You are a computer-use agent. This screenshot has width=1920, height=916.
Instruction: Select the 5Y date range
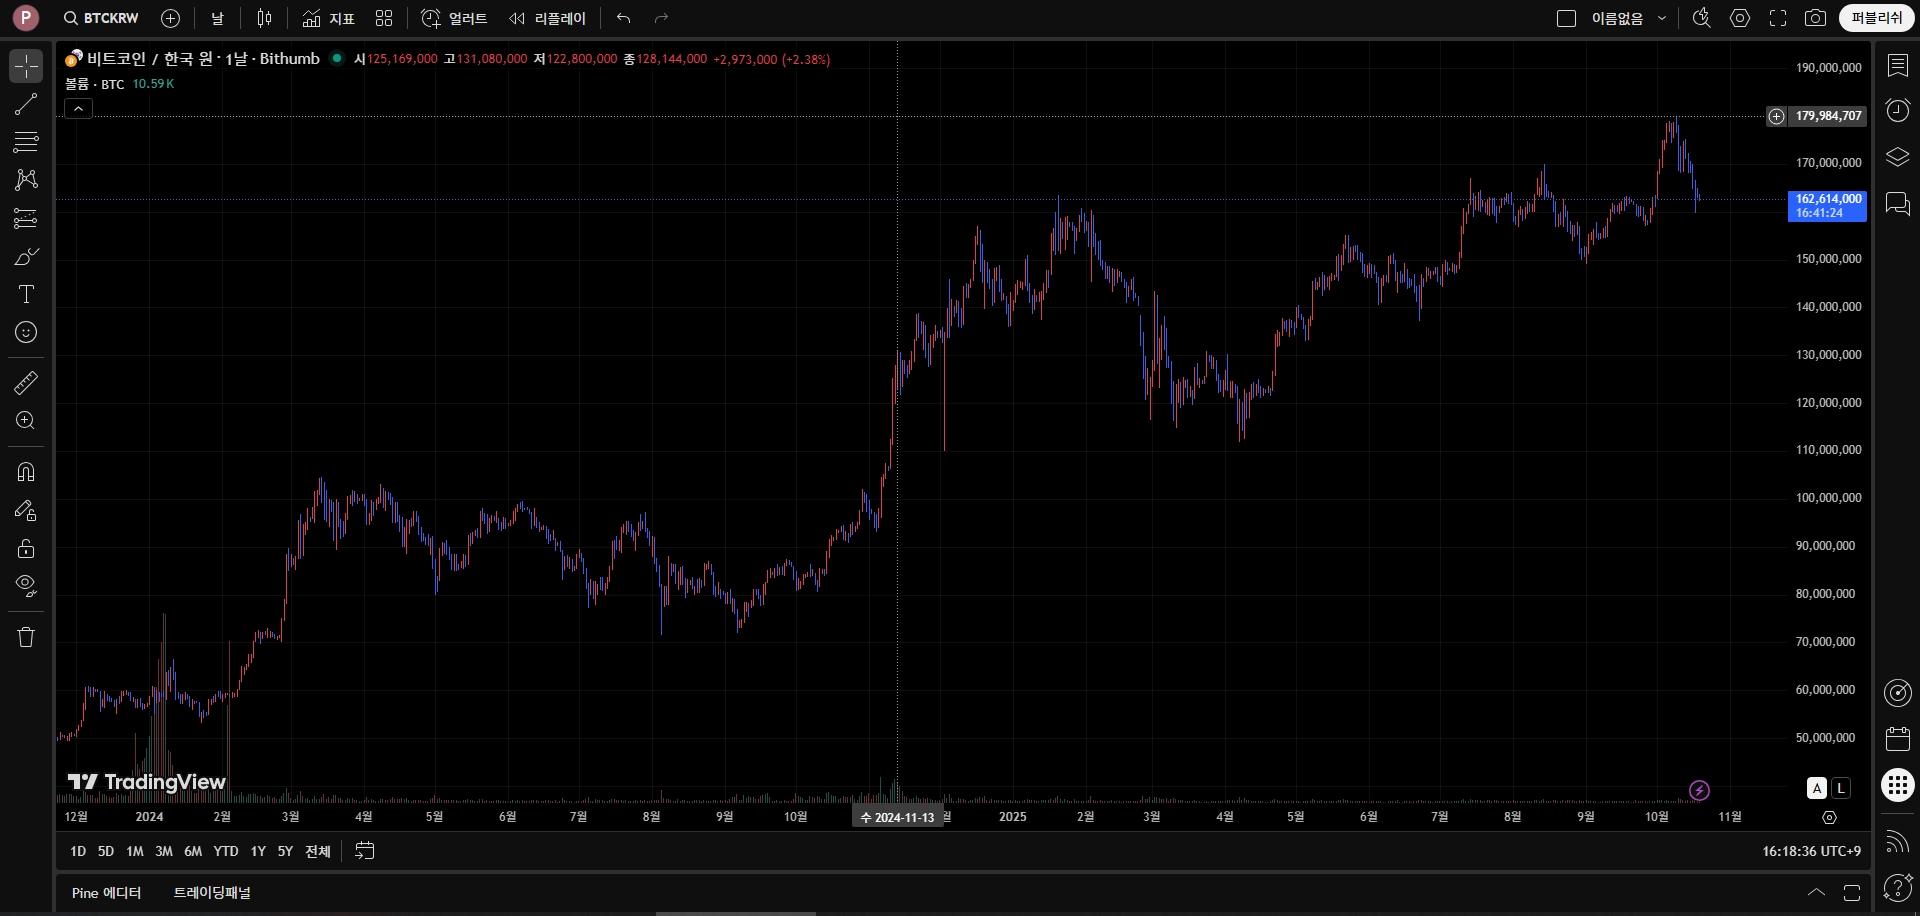coord(285,851)
